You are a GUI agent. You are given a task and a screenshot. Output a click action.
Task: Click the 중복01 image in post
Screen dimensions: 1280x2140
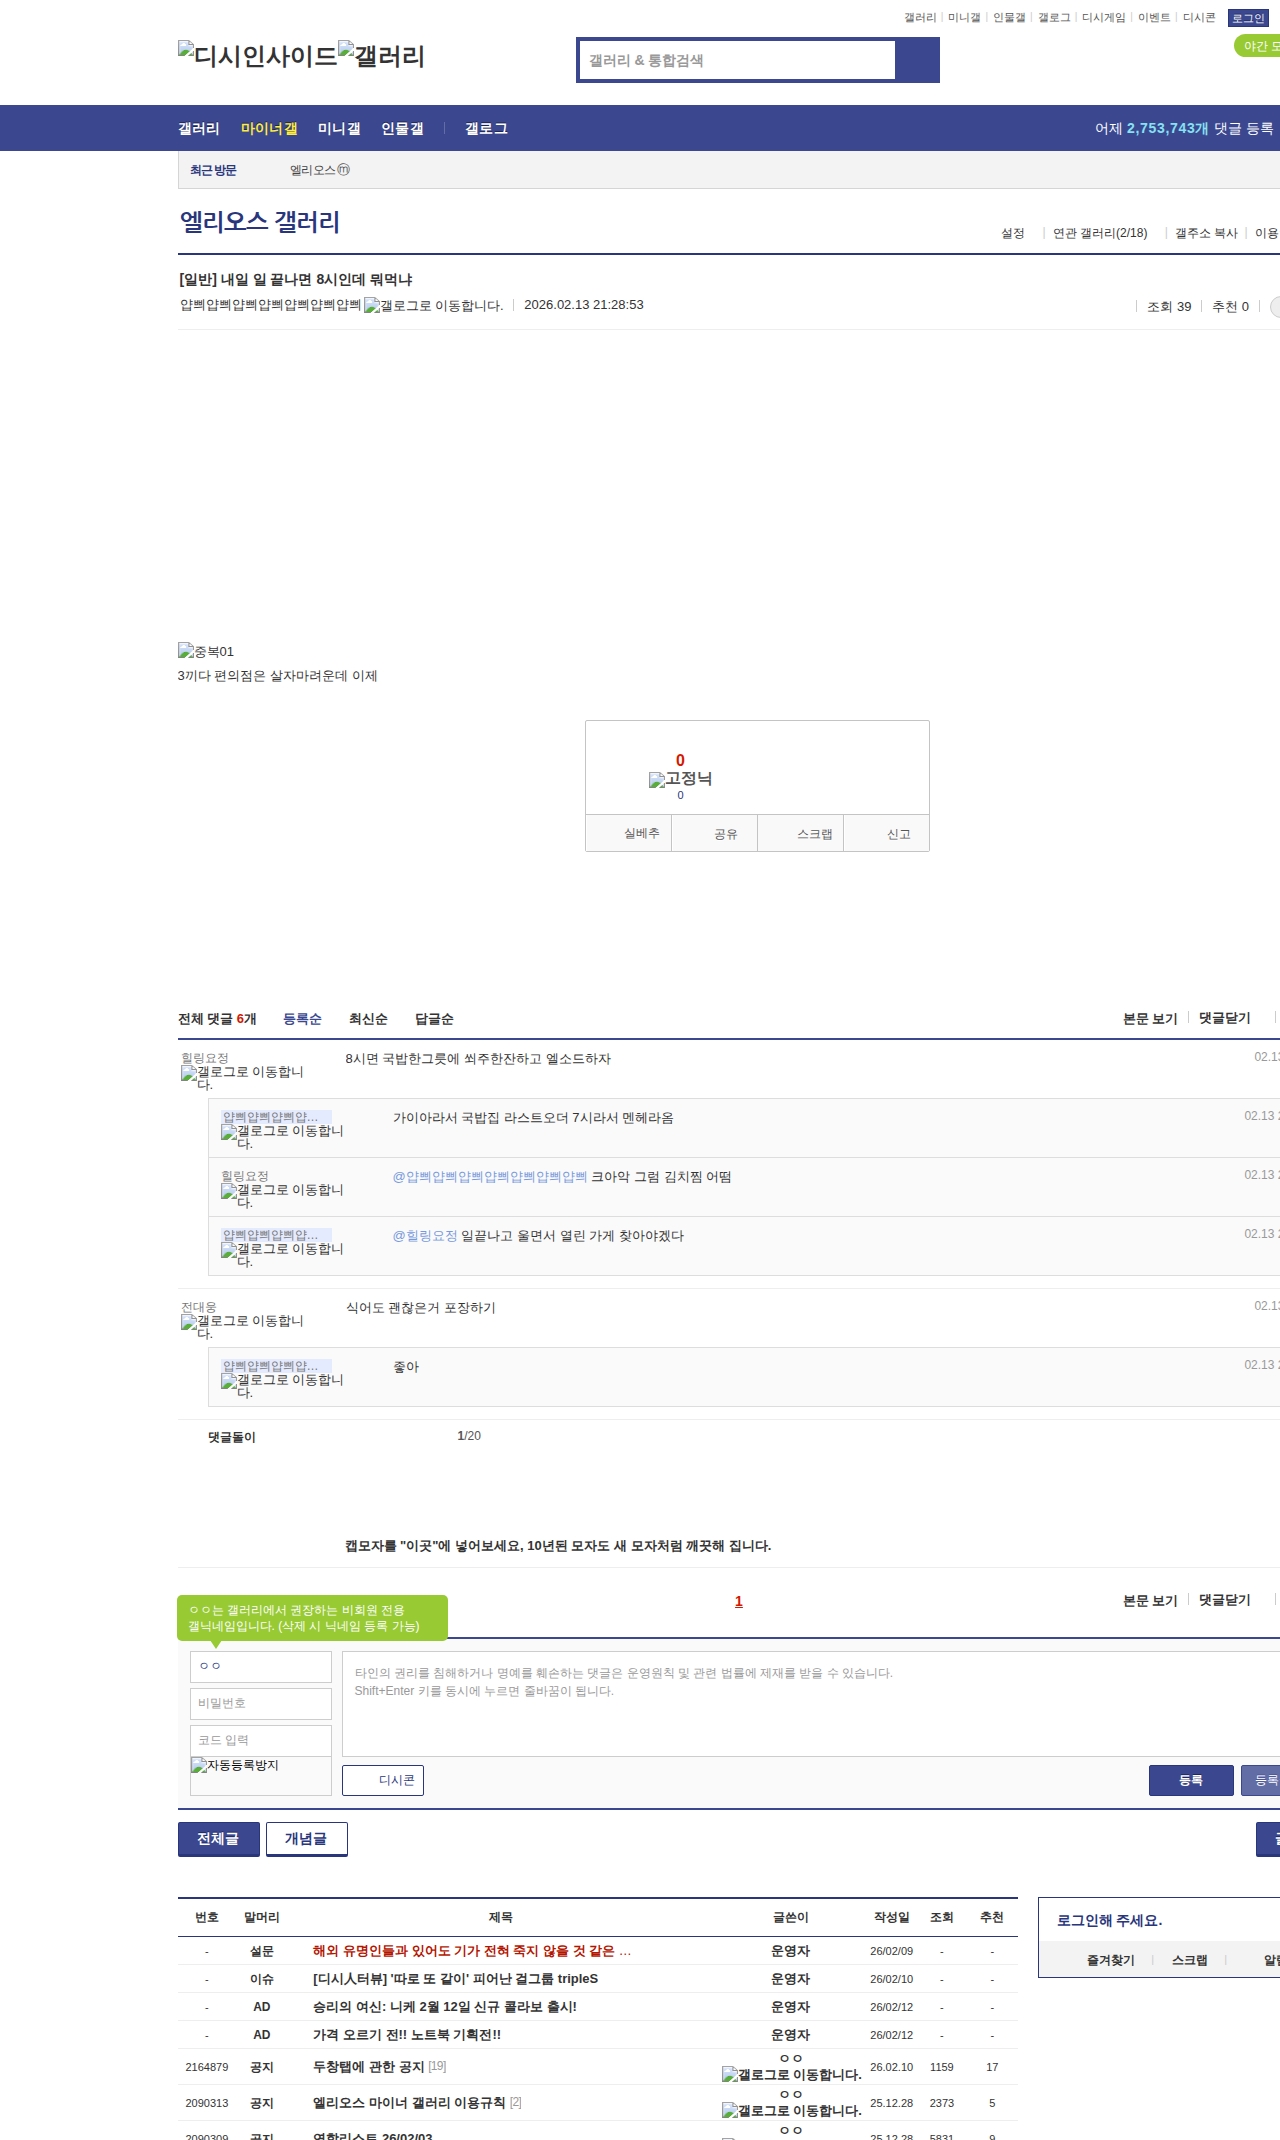206,651
